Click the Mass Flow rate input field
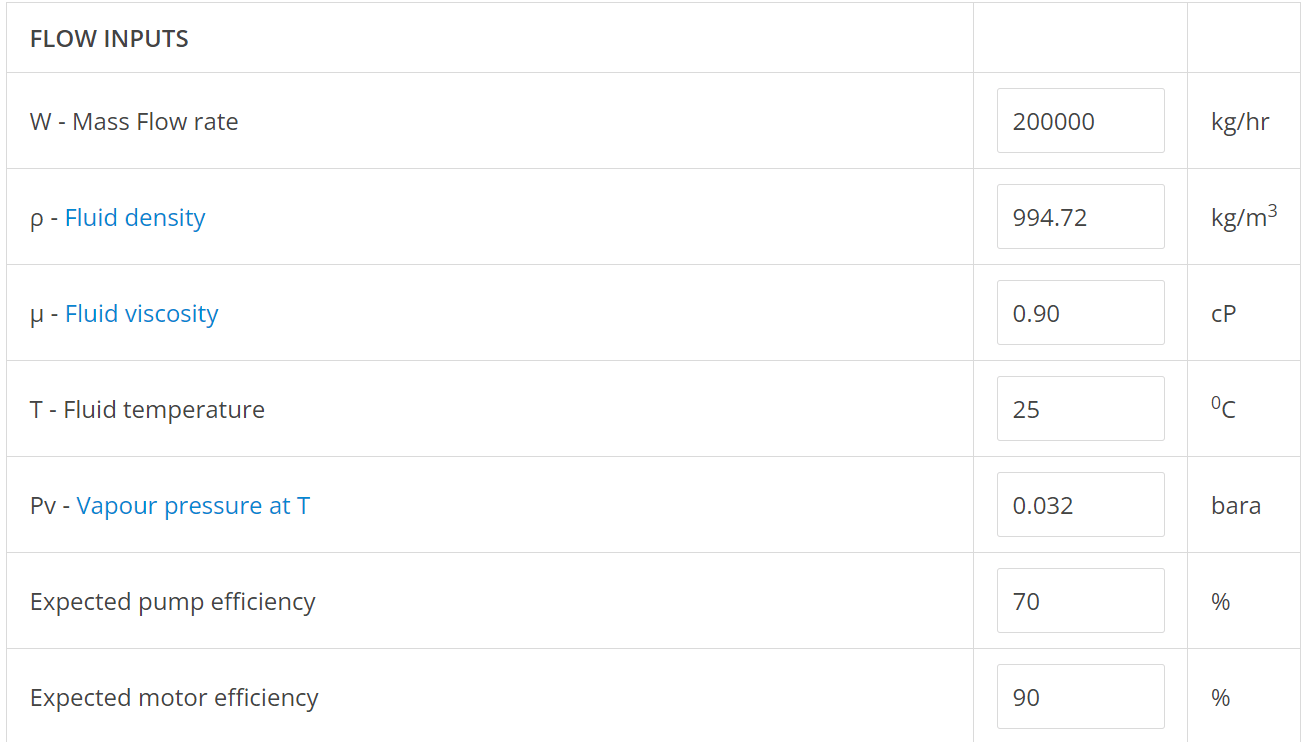The width and height of the screenshot is (1306, 742). pos(1080,121)
